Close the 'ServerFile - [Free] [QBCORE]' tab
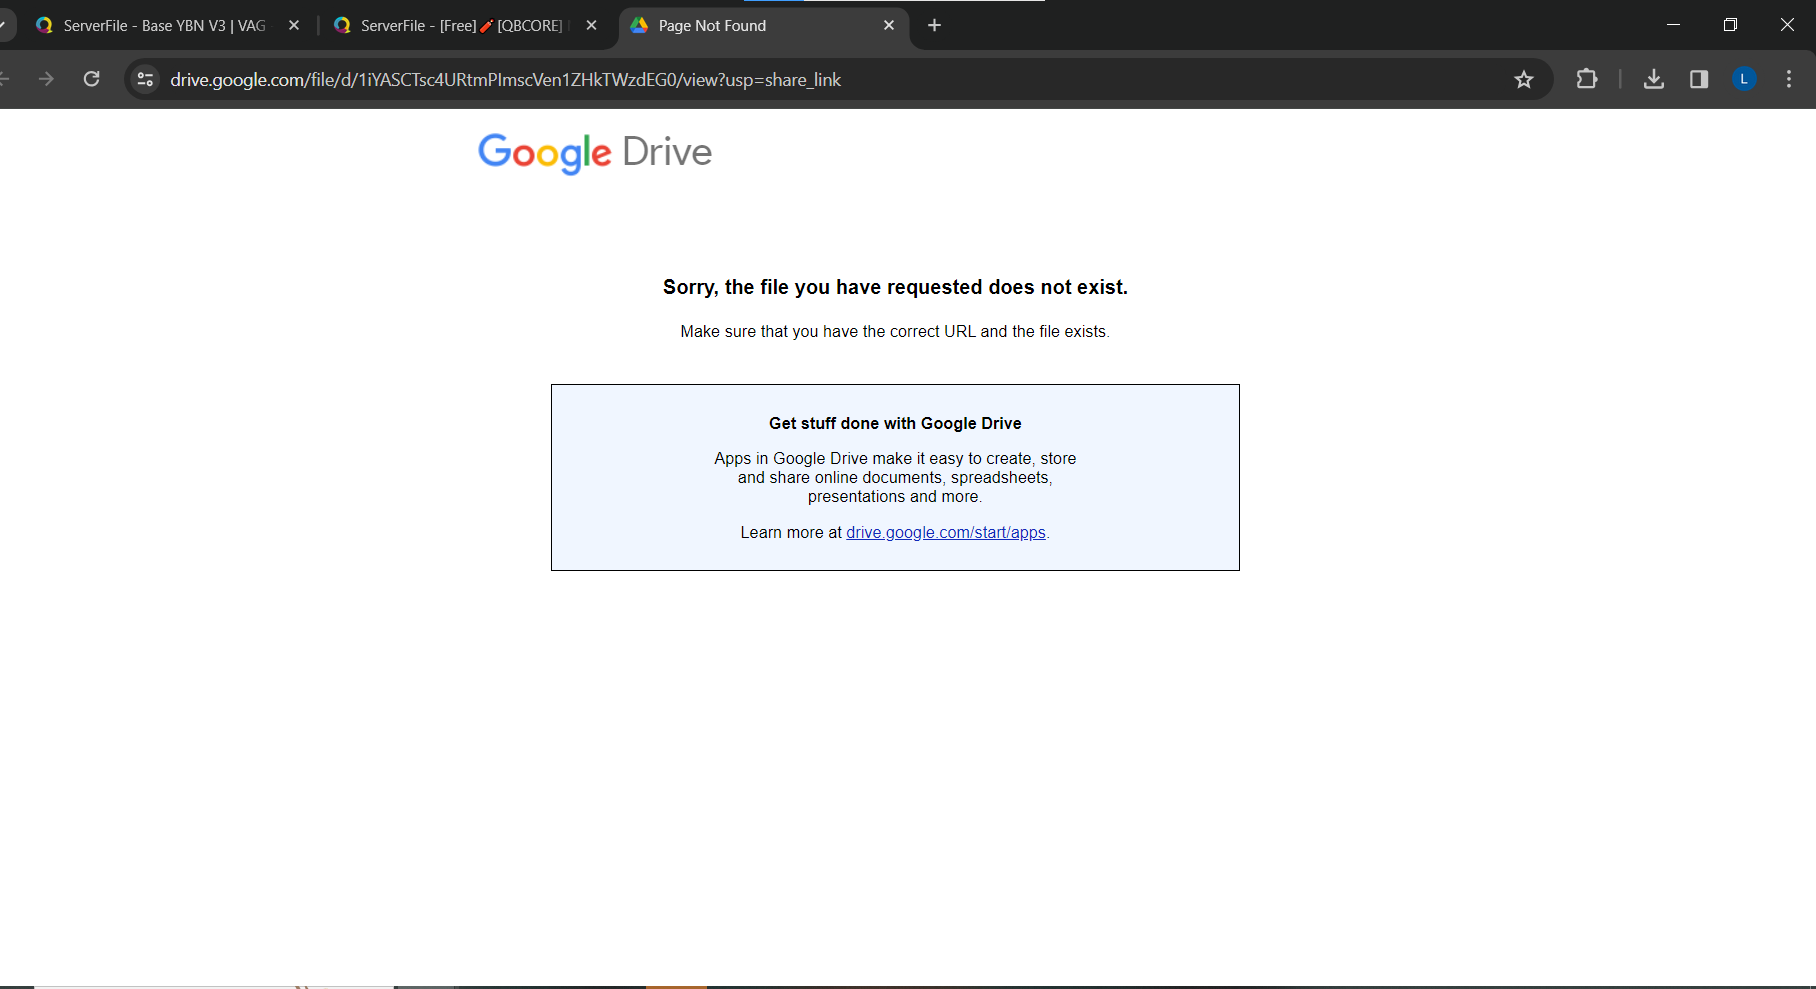Viewport: 1816px width, 989px height. [592, 26]
